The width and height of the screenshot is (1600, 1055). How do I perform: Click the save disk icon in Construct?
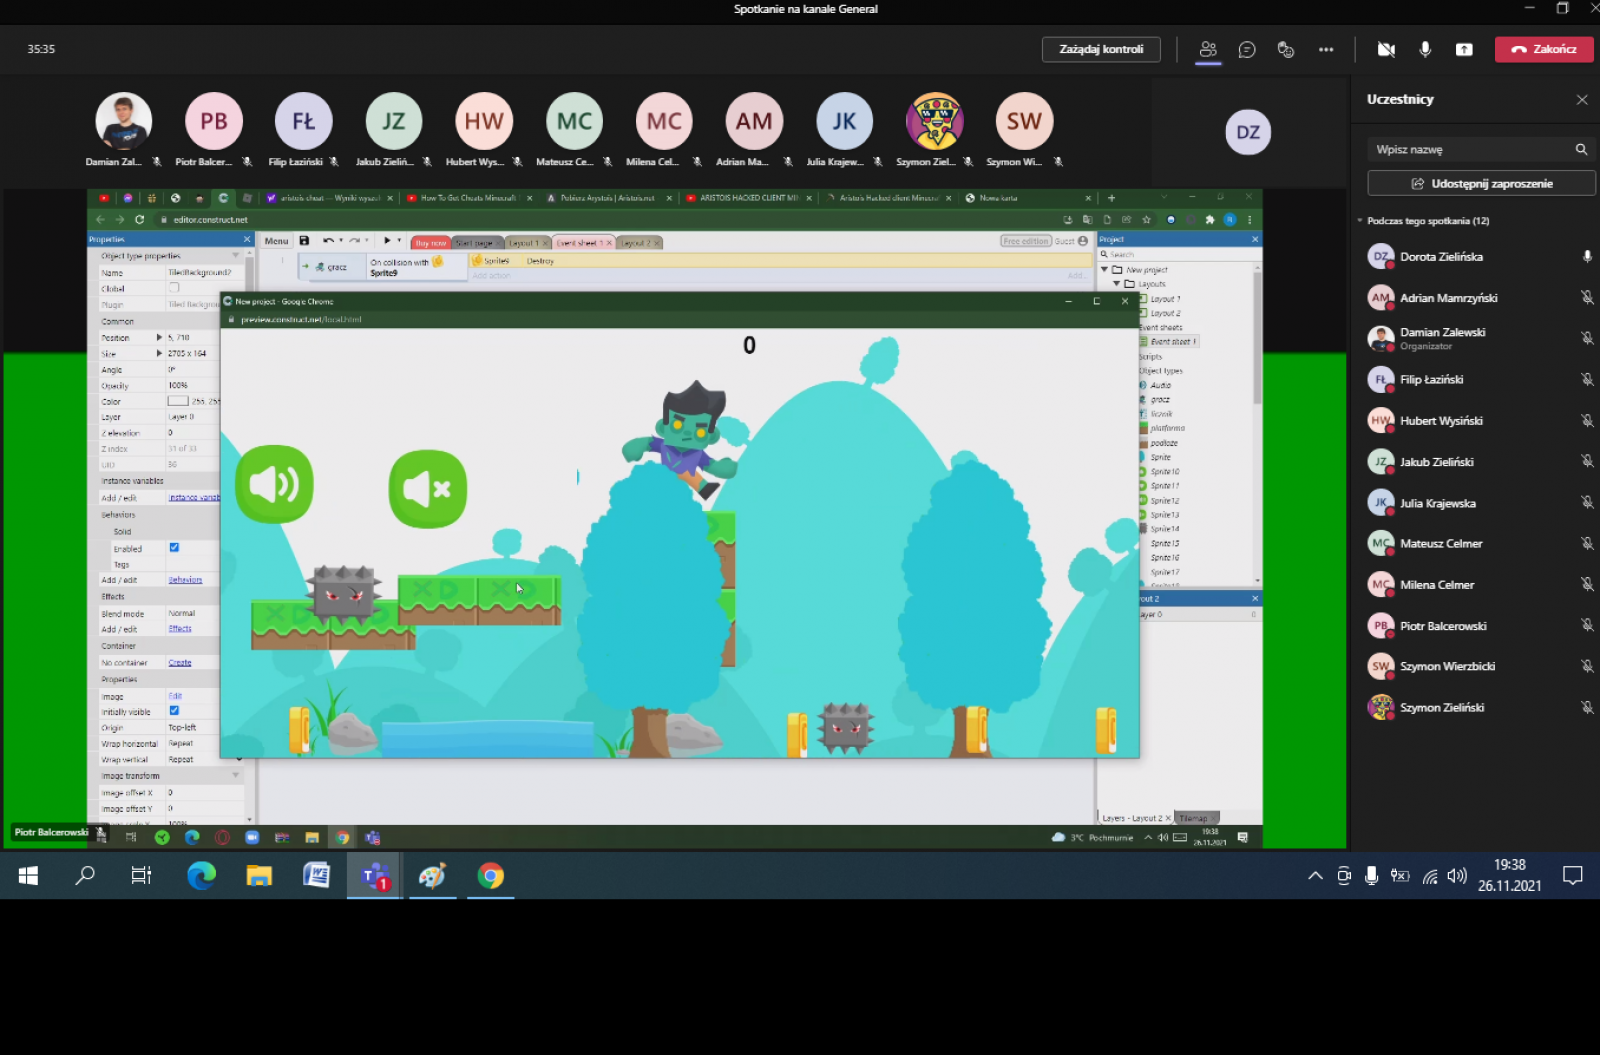(x=304, y=241)
